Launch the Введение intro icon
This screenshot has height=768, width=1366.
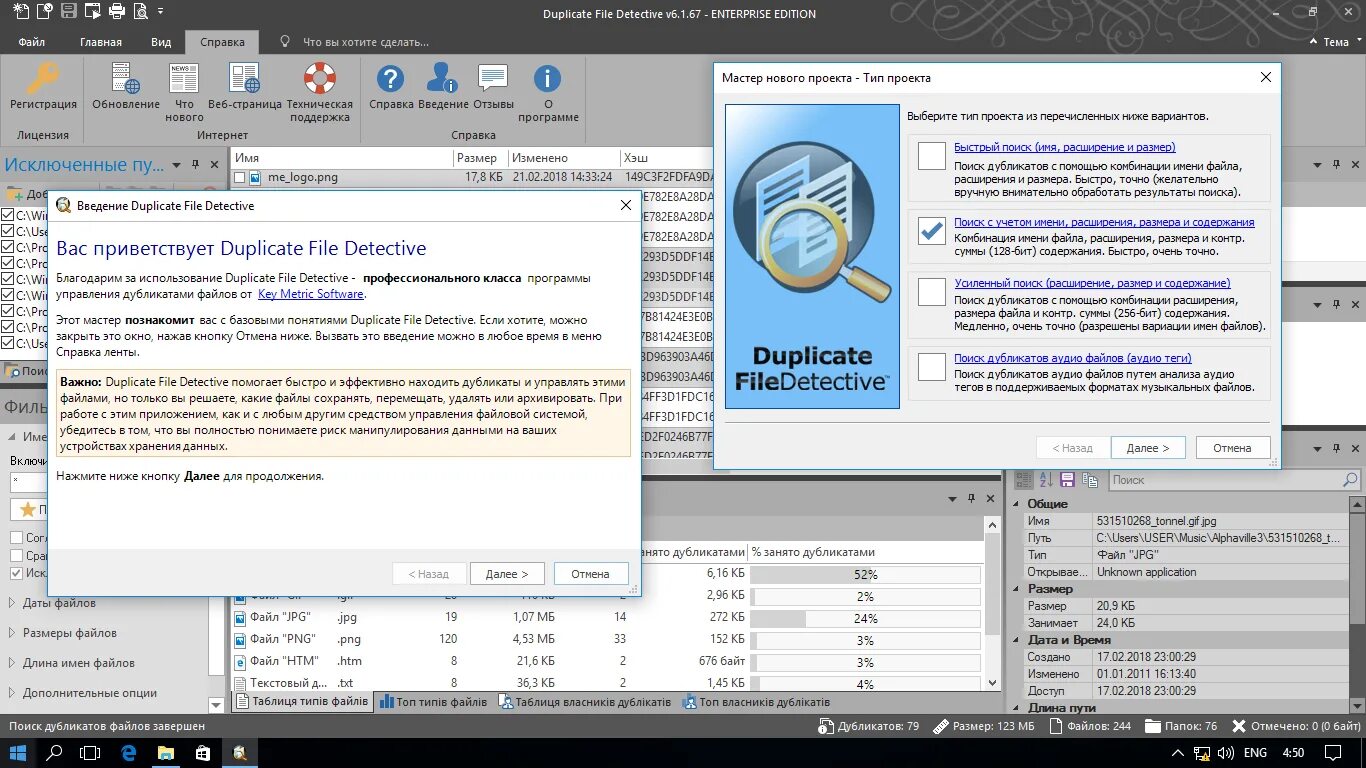[442, 79]
